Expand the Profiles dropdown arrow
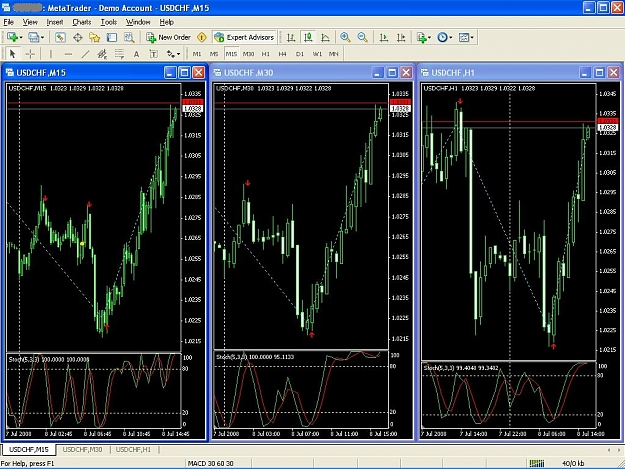Viewport: 625px width, 469px height. (x=42, y=37)
